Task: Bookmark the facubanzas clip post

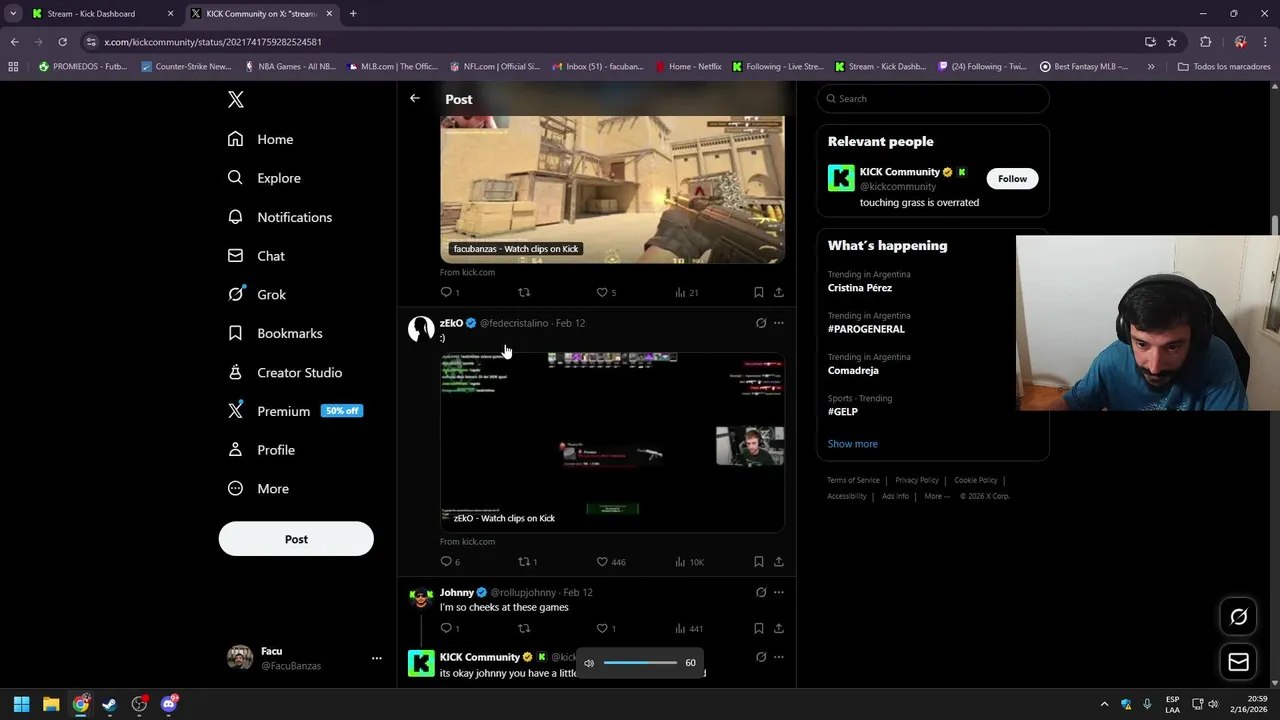Action: pos(759,292)
